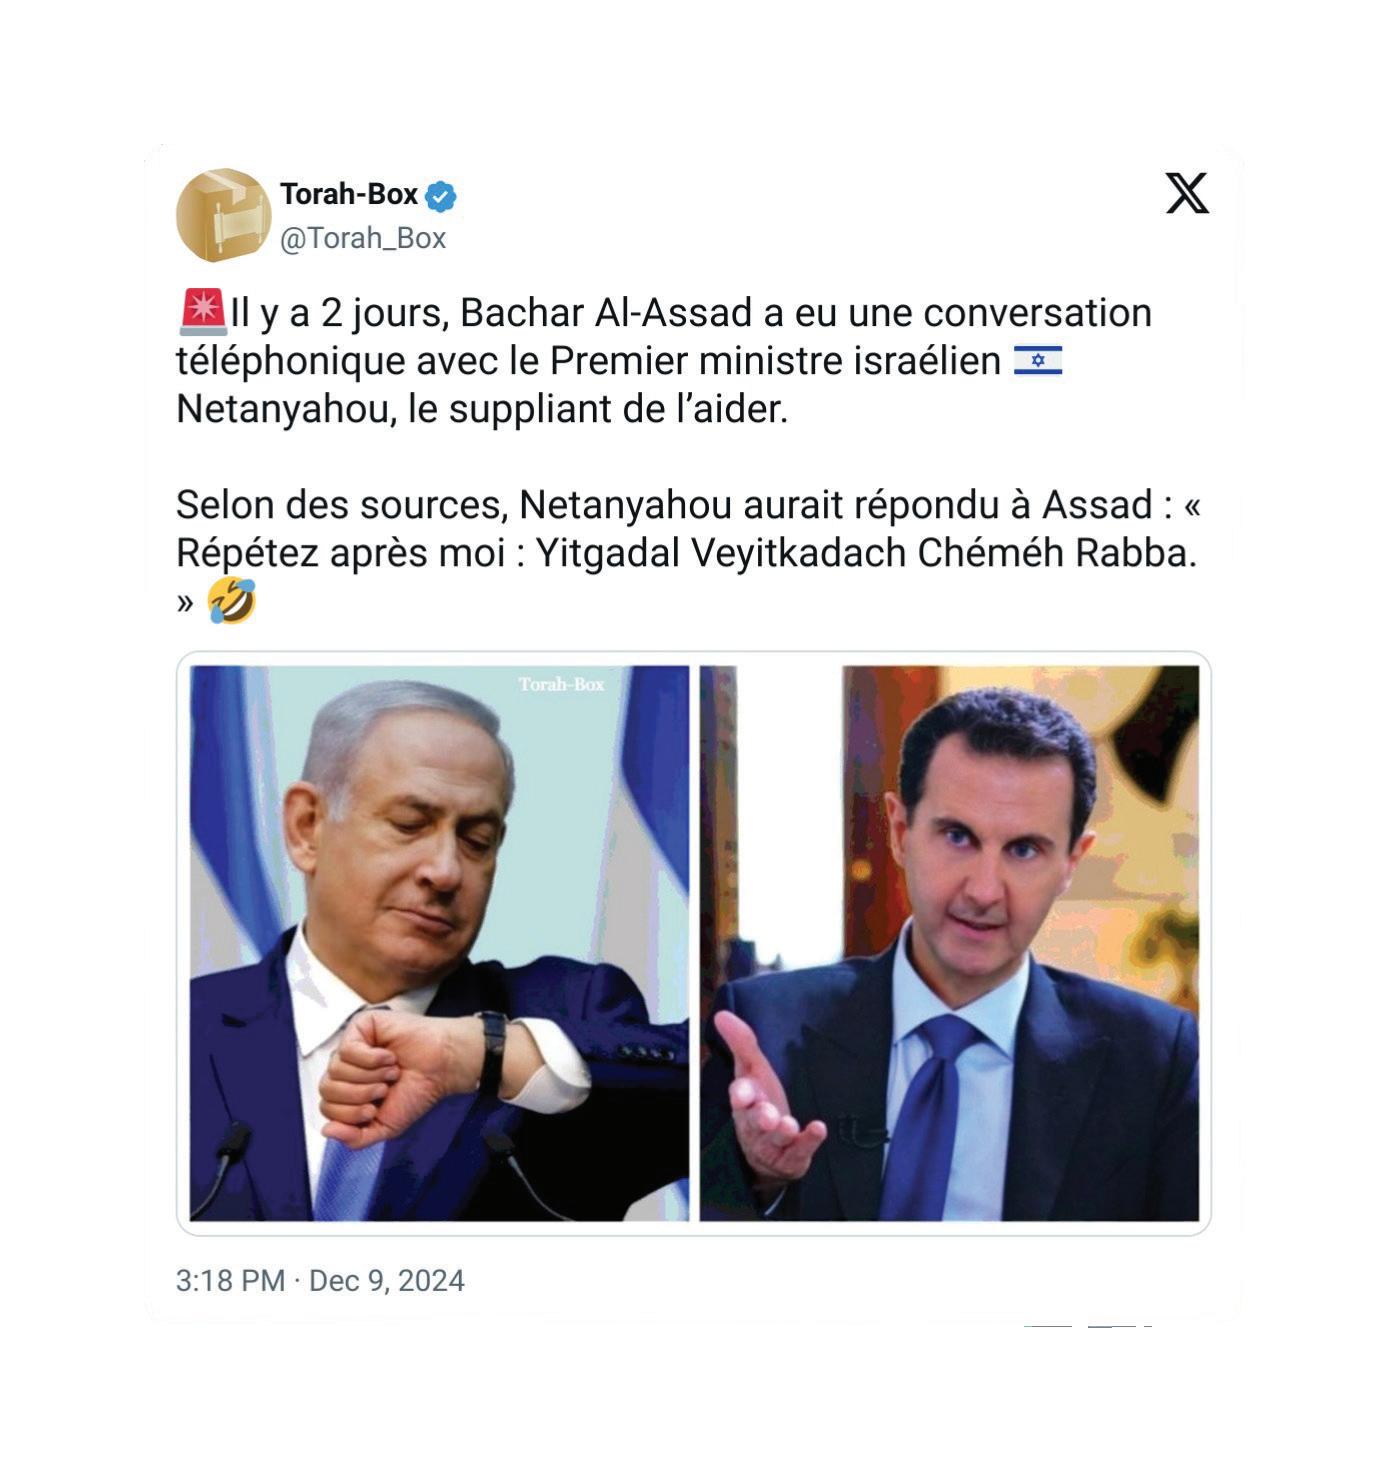Click the wristwatch in left photo
This screenshot has height=1468, width=1388.
491,1050
